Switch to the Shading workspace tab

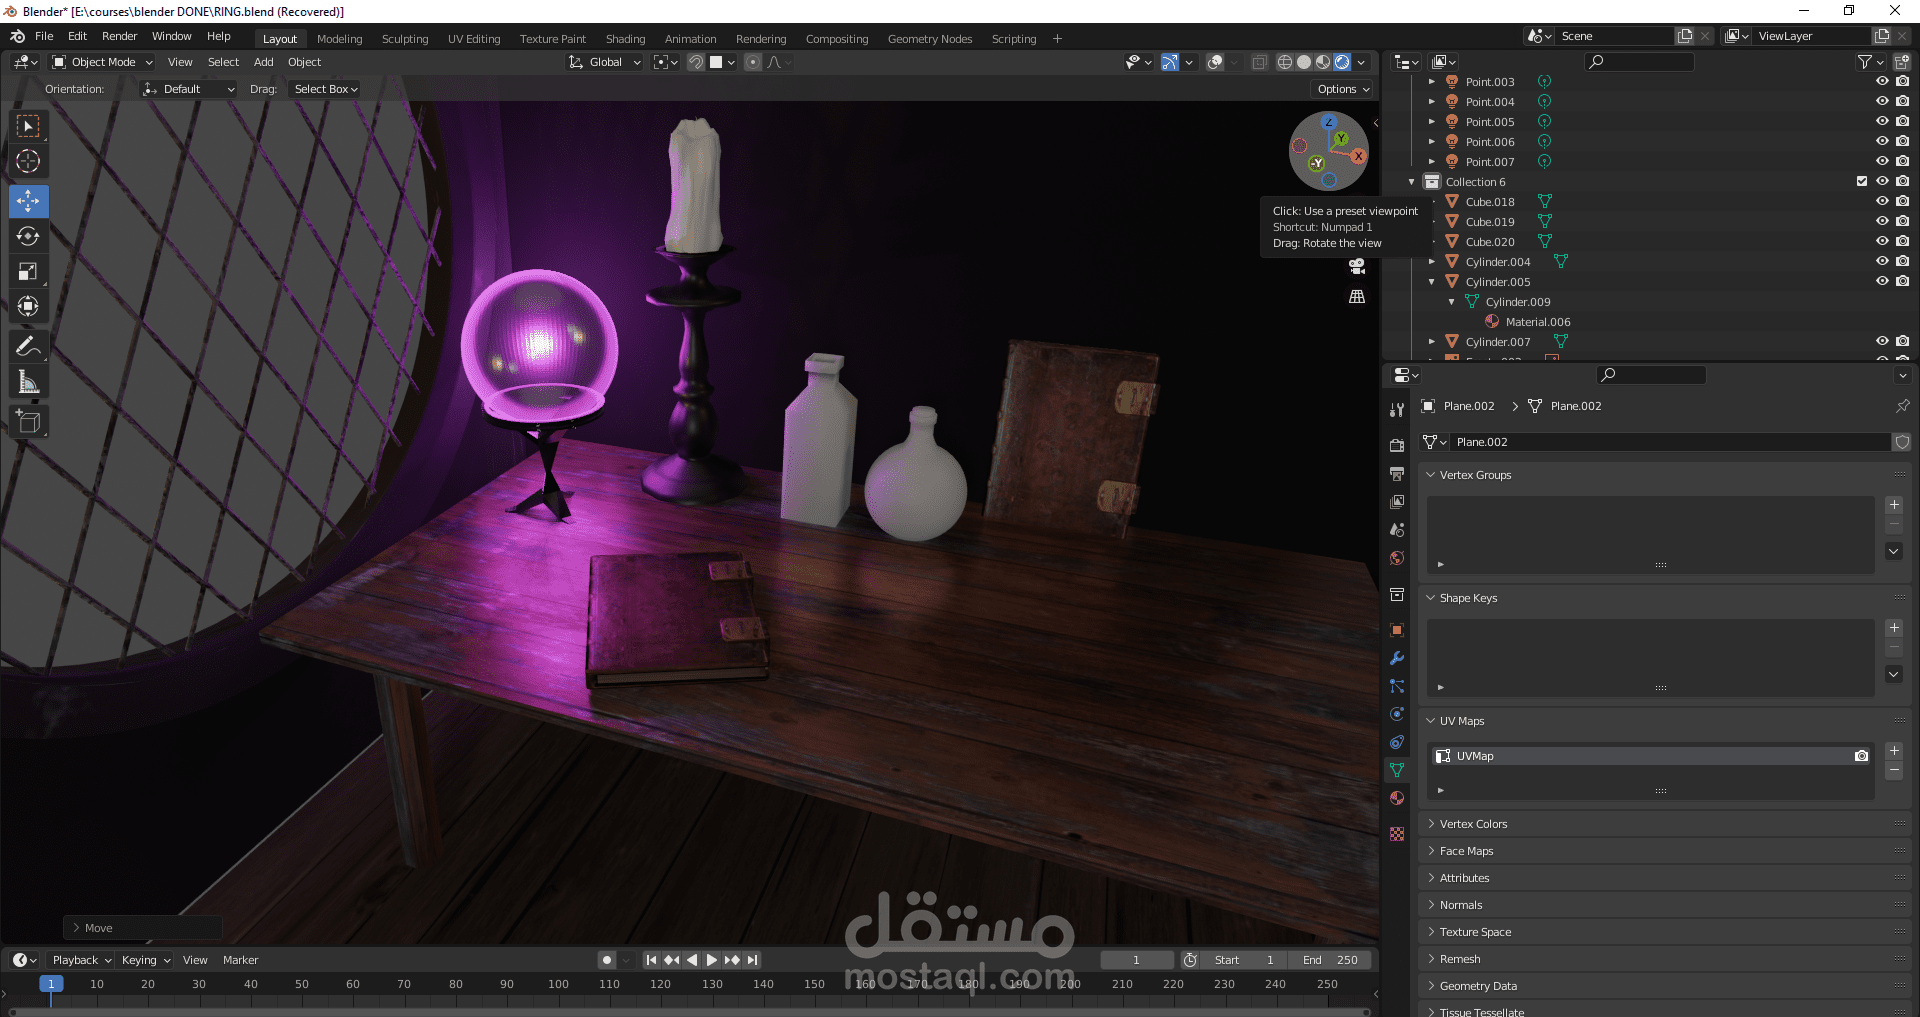click(625, 39)
